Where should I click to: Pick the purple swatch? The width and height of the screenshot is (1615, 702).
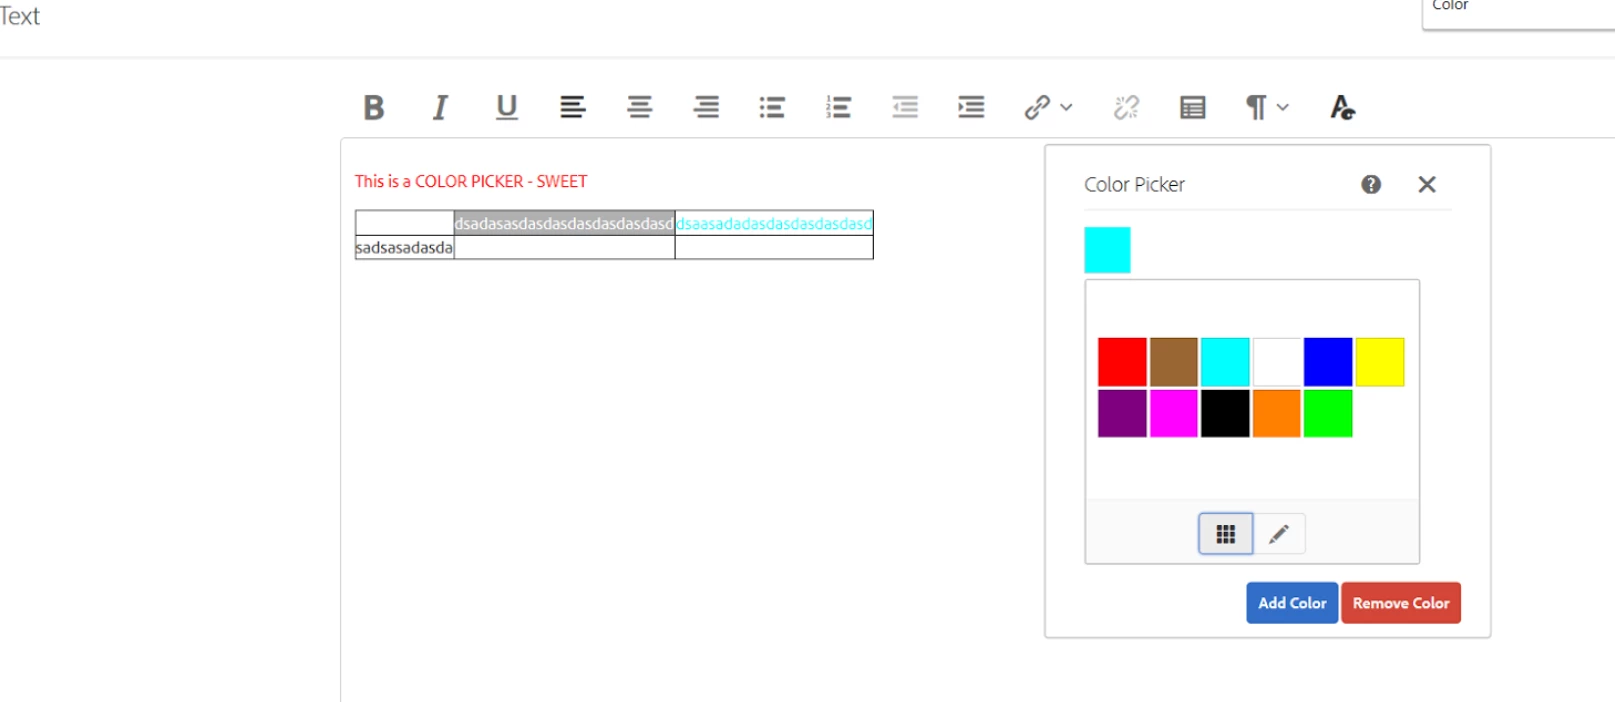click(1122, 413)
